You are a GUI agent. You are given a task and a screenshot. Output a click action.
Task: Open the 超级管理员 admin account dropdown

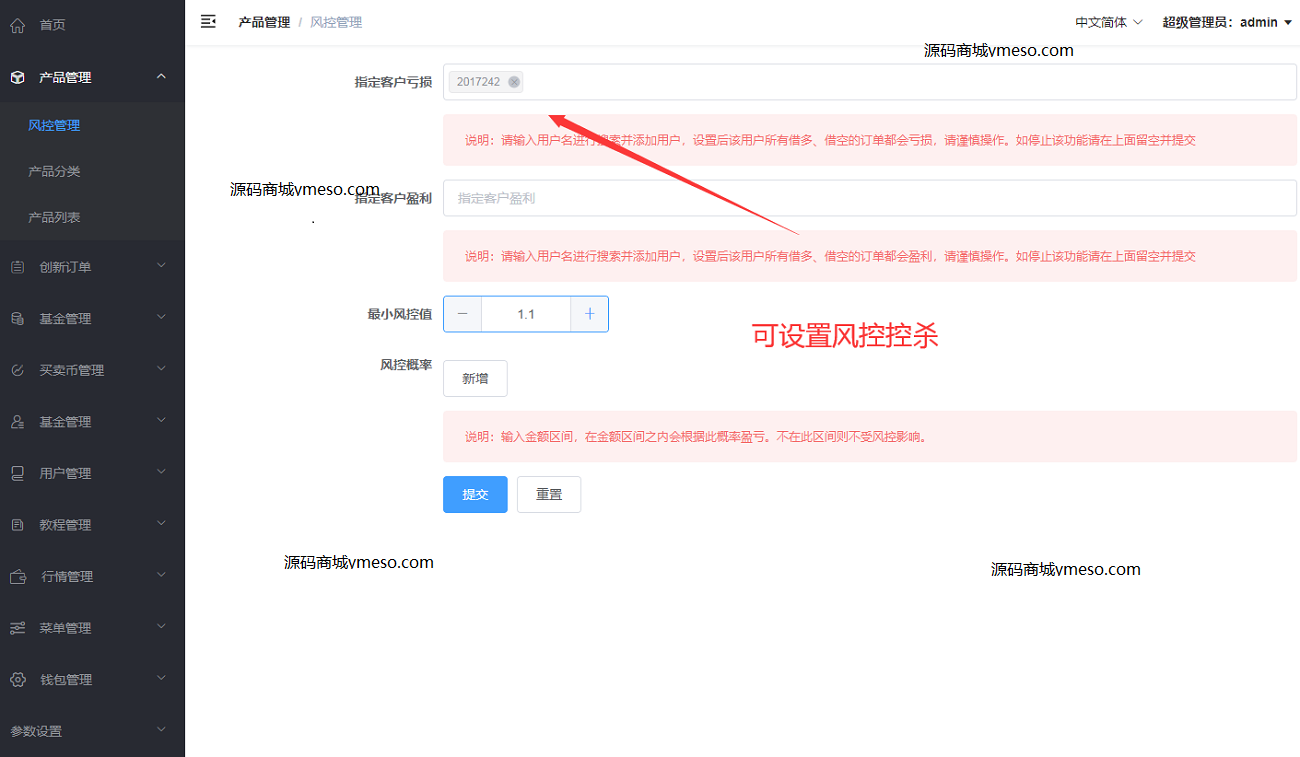click(x=1227, y=22)
